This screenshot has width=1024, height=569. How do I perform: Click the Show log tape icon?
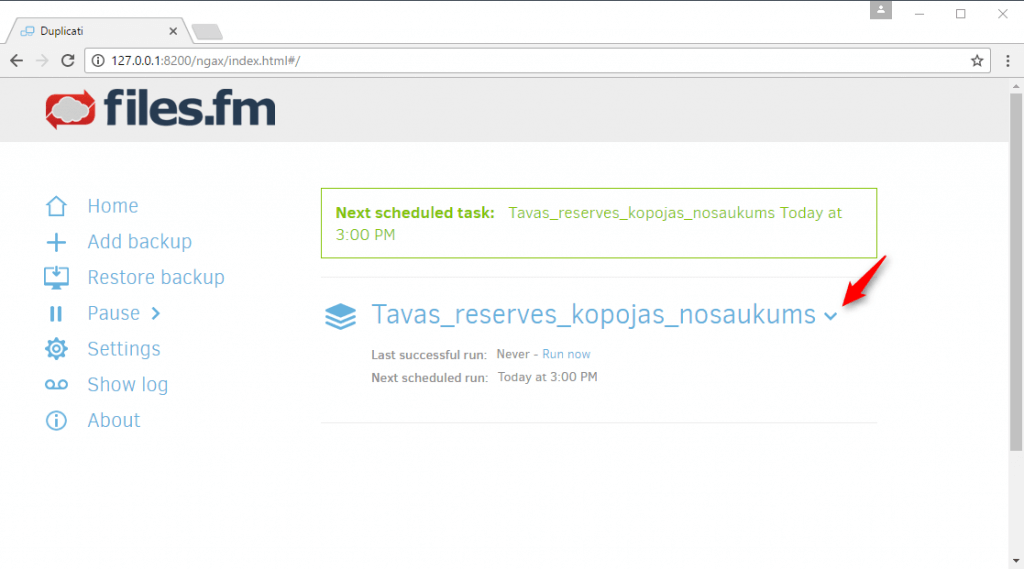pyautogui.click(x=56, y=385)
